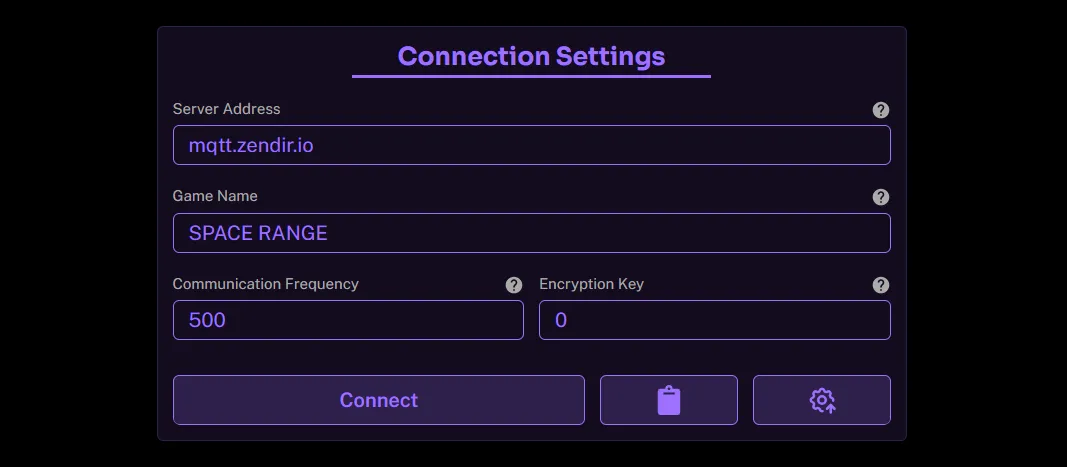This screenshot has height=467, width=1067.
Task: Click the Encryption Key question mark icon
Action: [880, 285]
